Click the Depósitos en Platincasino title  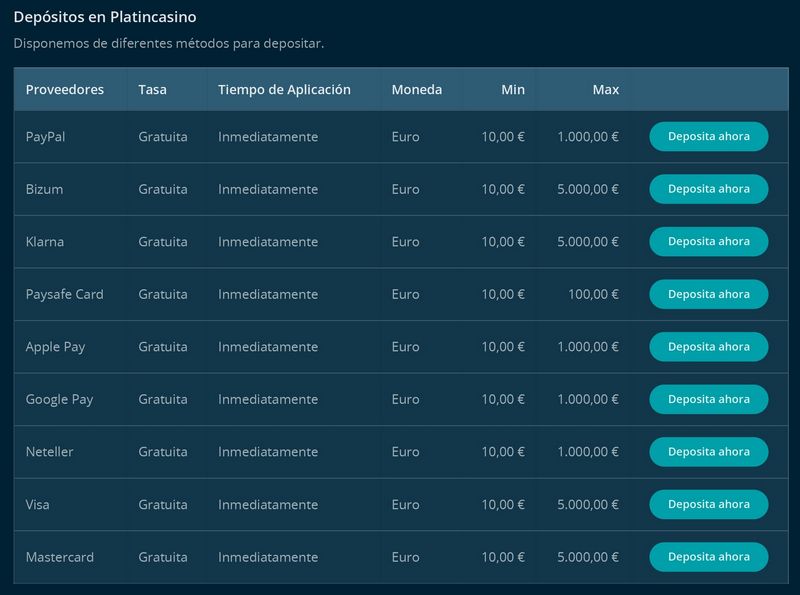pyautogui.click(x=111, y=16)
